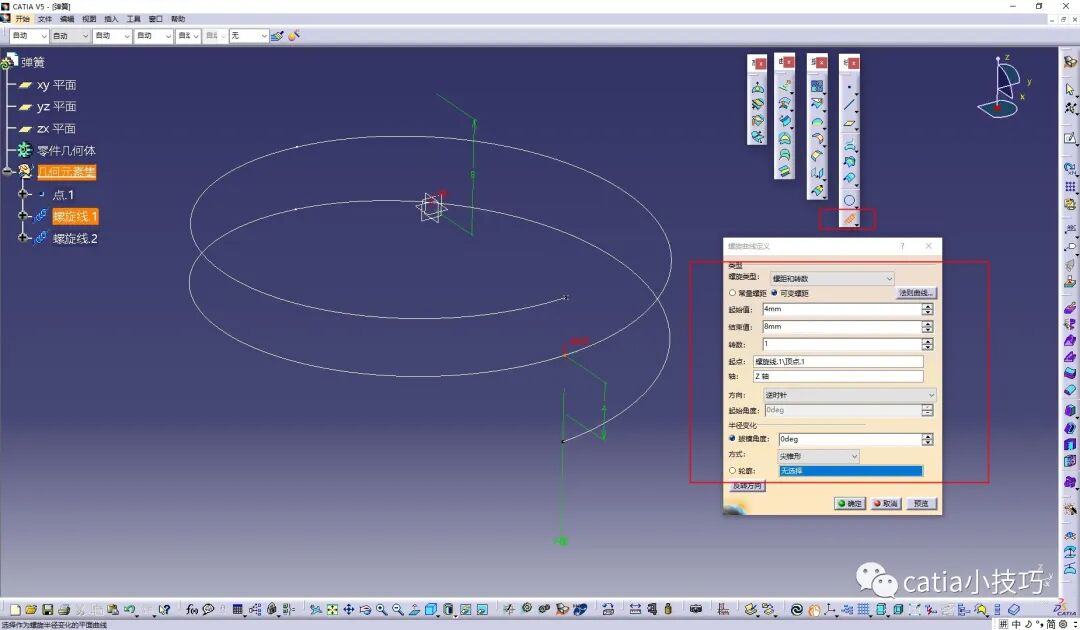Click the Normal View icon
This screenshot has width=1080, height=630.
click(414, 609)
